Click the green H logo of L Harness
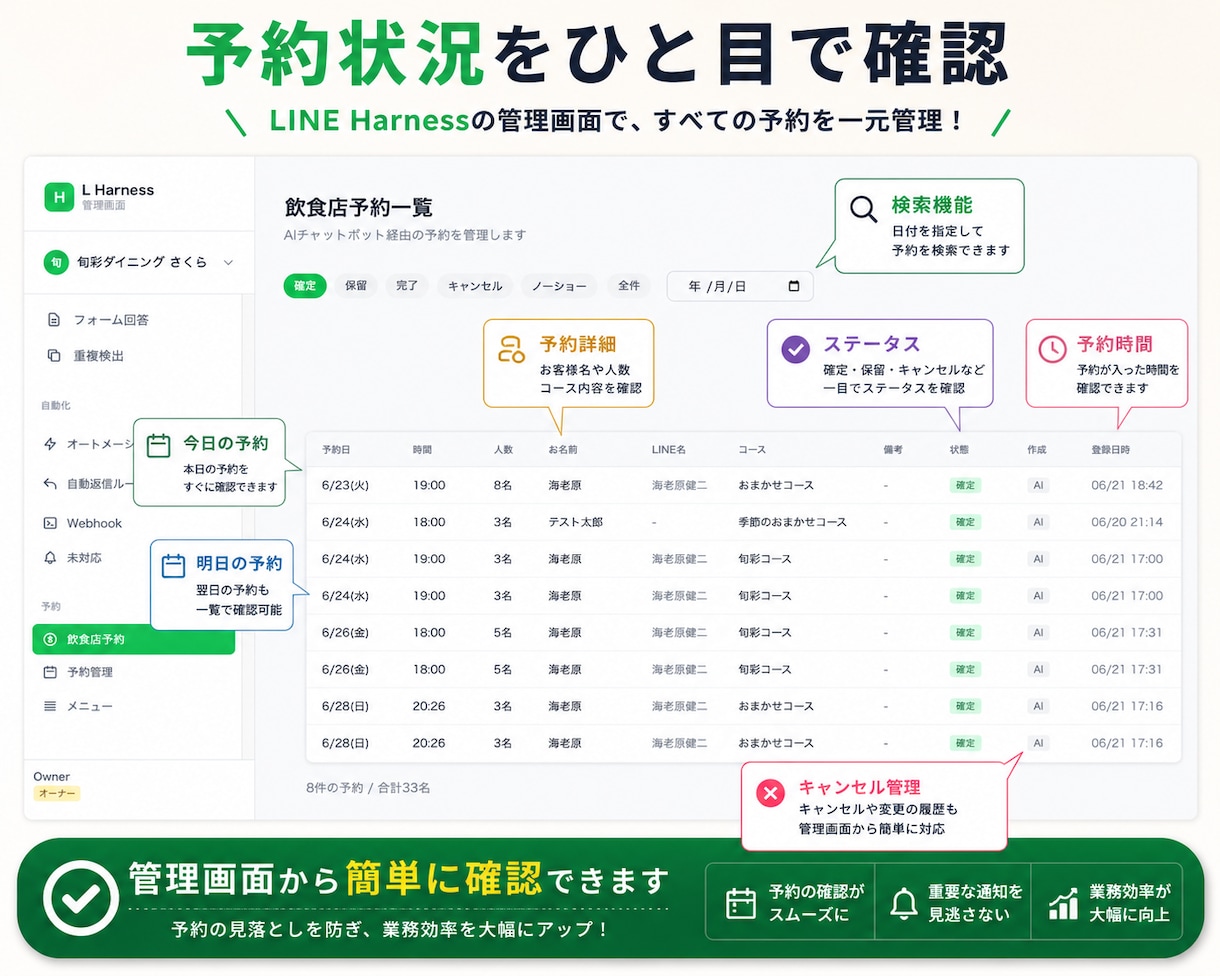 [x=59, y=196]
